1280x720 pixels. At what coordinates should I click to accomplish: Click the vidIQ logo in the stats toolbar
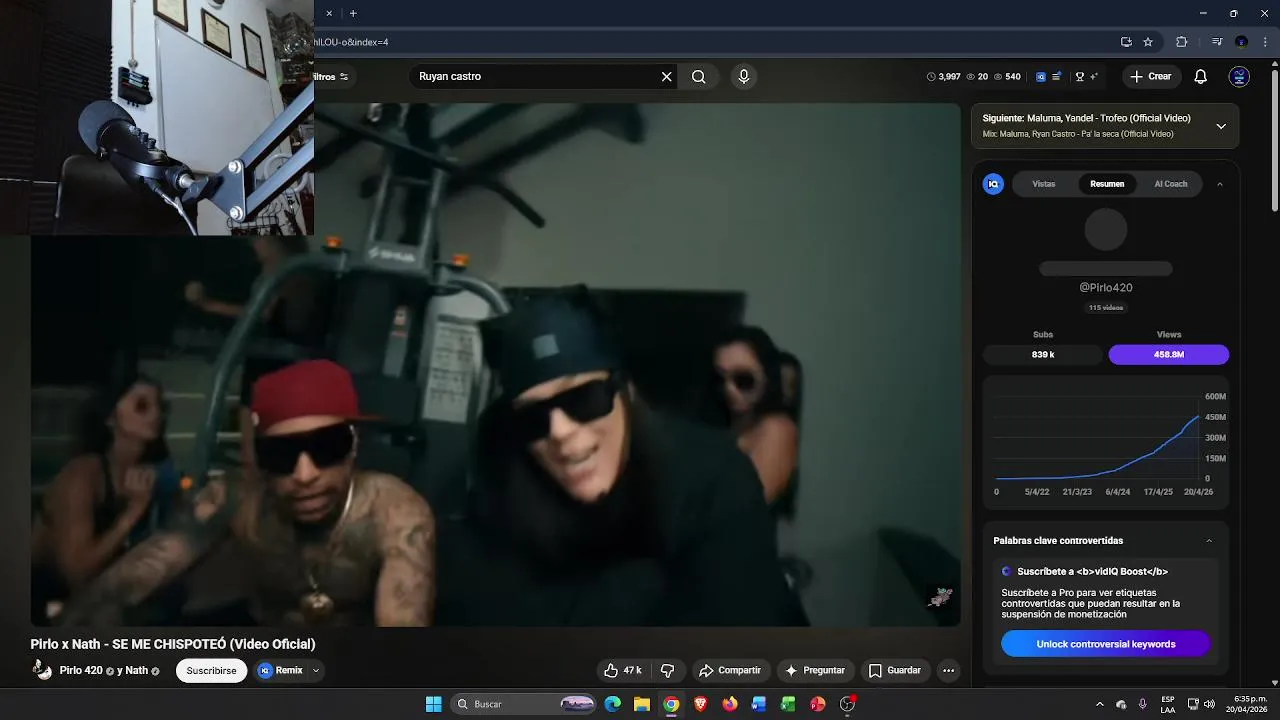click(1041, 77)
